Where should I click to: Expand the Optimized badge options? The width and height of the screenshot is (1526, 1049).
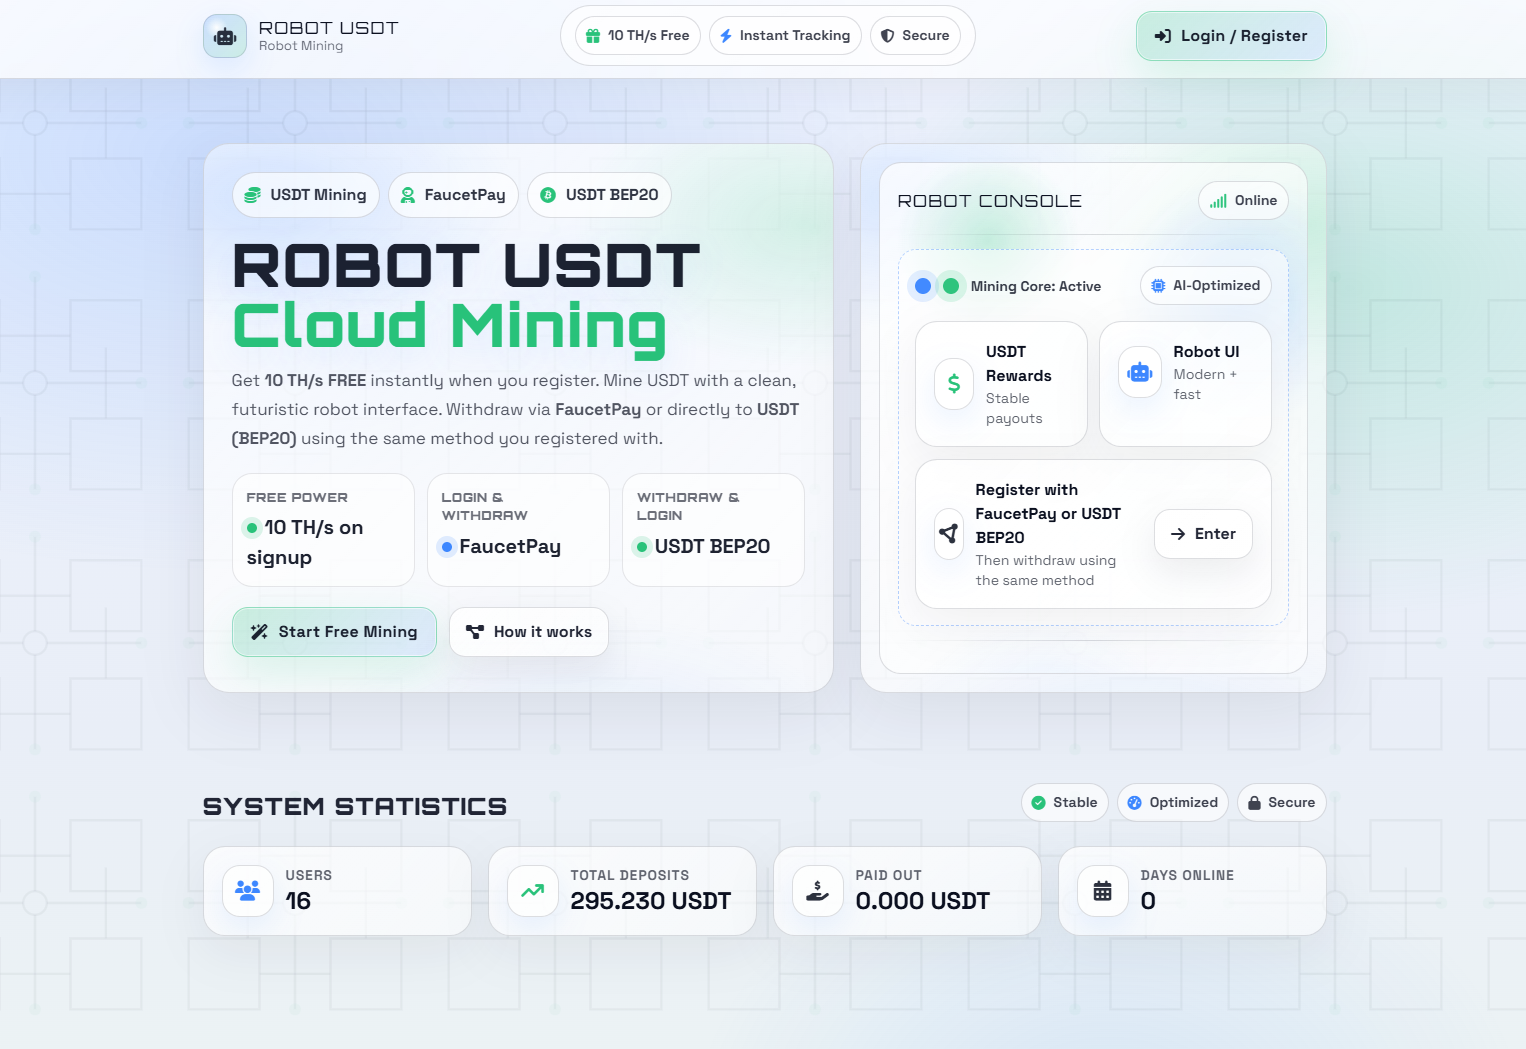pyautogui.click(x=1172, y=802)
